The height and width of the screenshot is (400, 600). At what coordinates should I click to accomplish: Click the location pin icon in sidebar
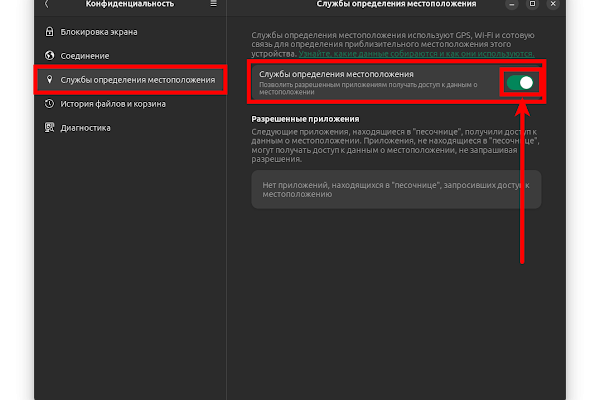coord(50,80)
